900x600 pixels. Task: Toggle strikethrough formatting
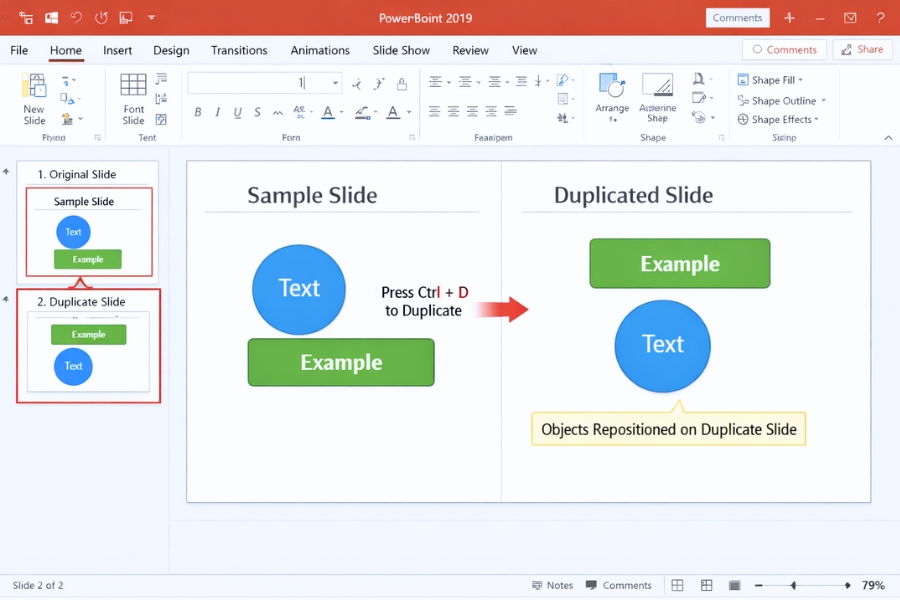(256, 112)
